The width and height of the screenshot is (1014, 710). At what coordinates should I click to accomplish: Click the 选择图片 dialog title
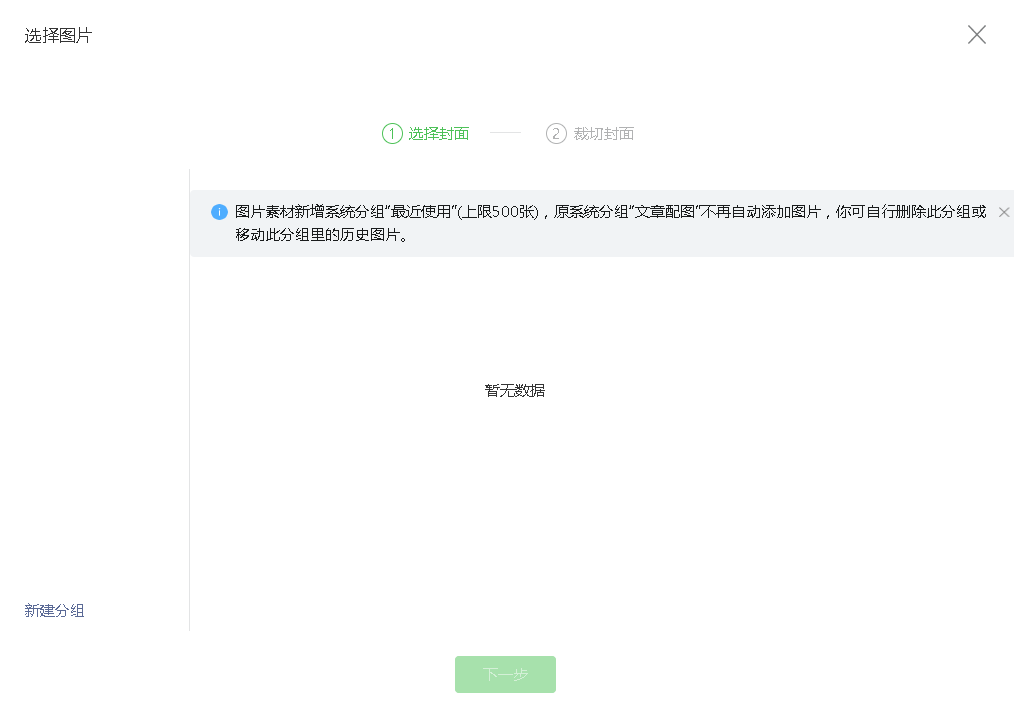point(58,36)
